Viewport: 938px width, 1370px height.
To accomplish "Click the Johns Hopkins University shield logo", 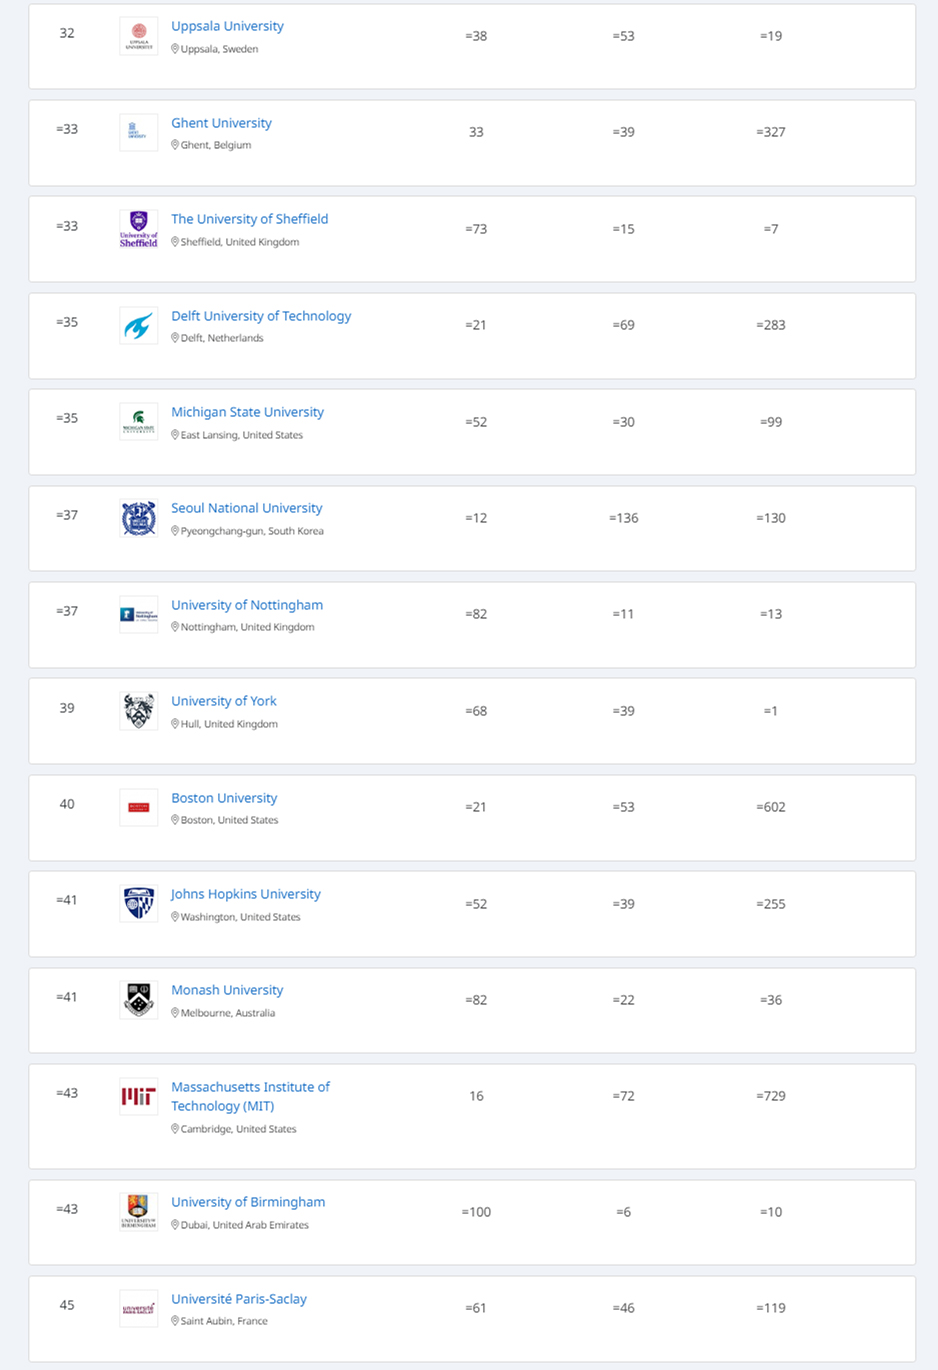I will click(x=138, y=904).
